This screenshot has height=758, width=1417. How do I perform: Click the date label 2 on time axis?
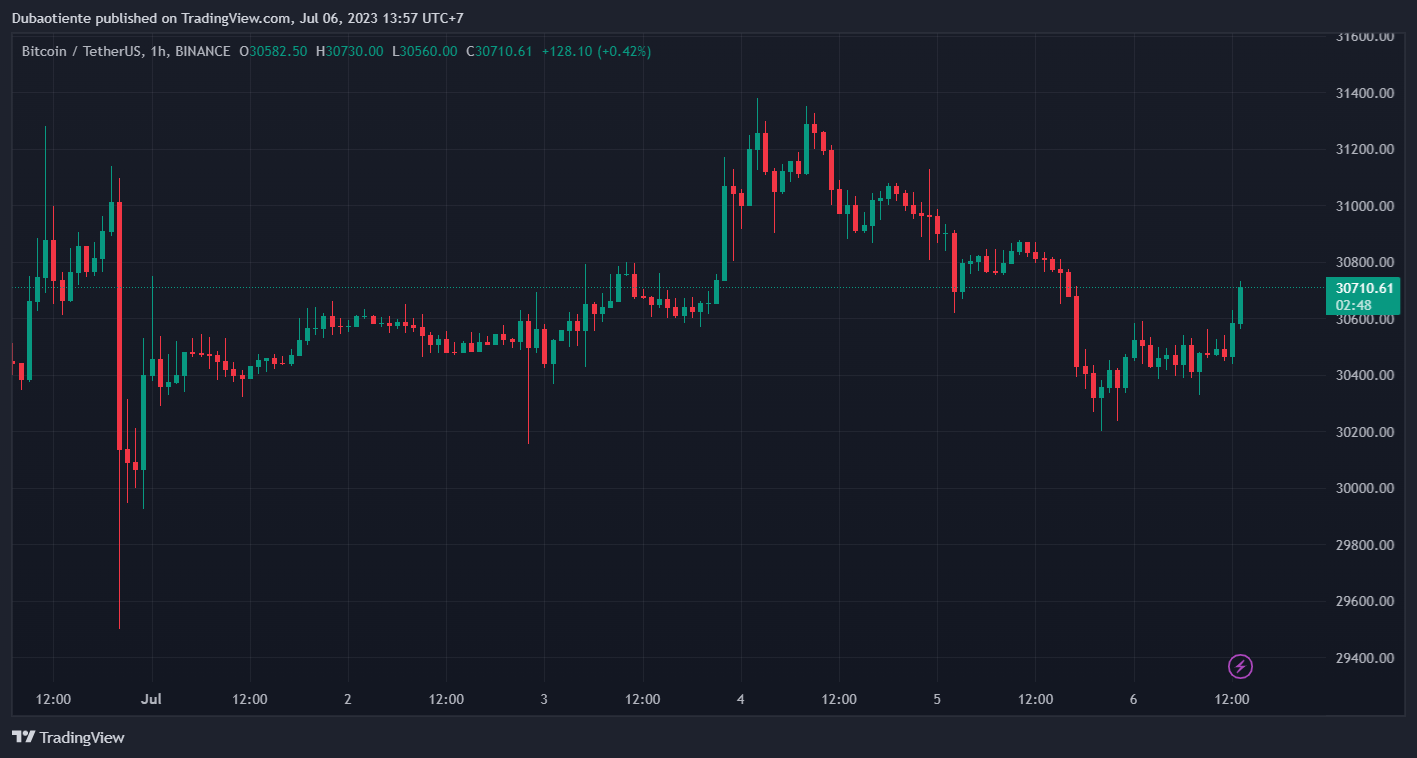click(347, 699)
